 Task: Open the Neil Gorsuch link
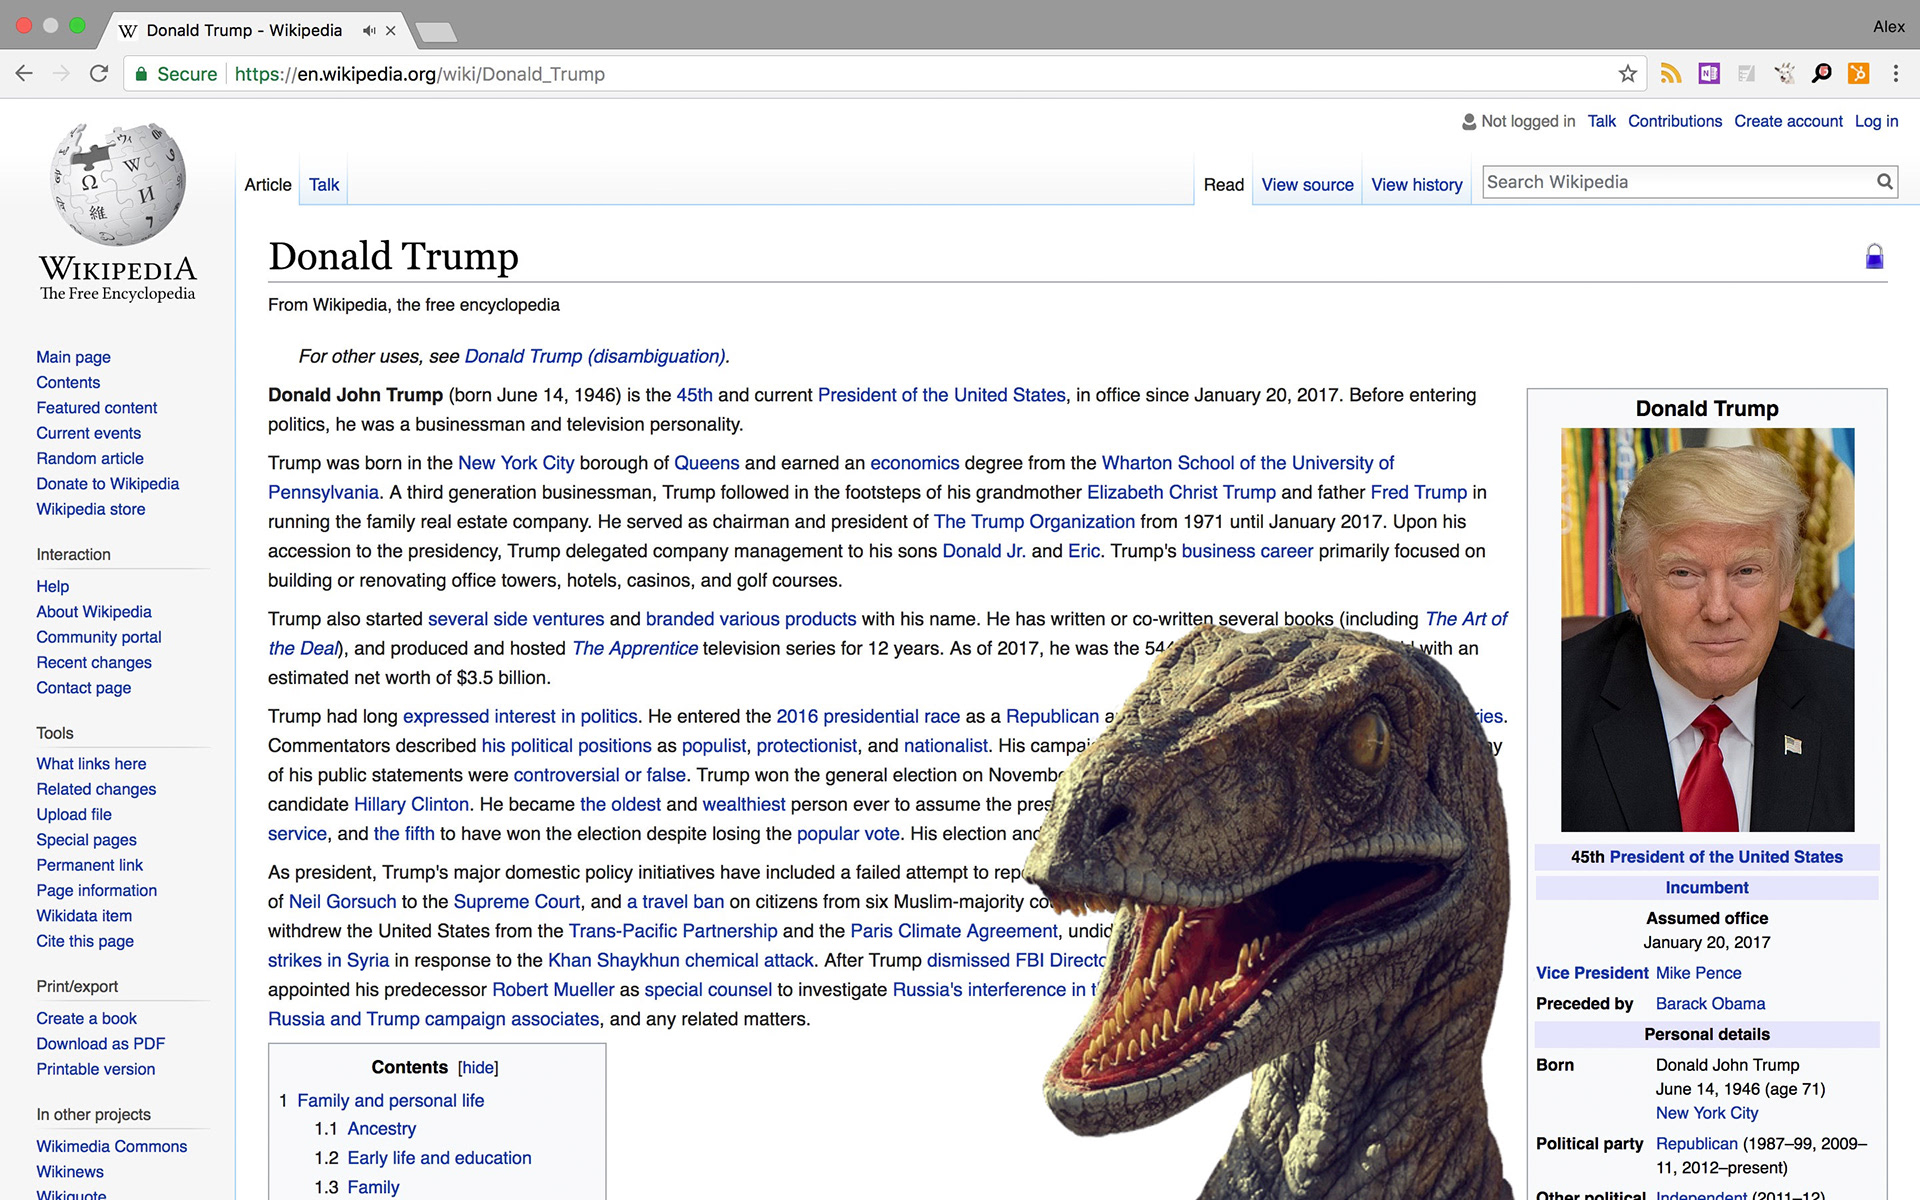(x=343, y=902)
